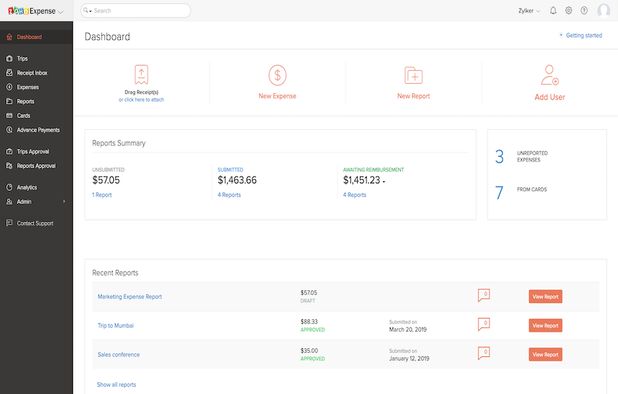Click the Recent Reports heading

pyautogui.click(x=115, y=273)
